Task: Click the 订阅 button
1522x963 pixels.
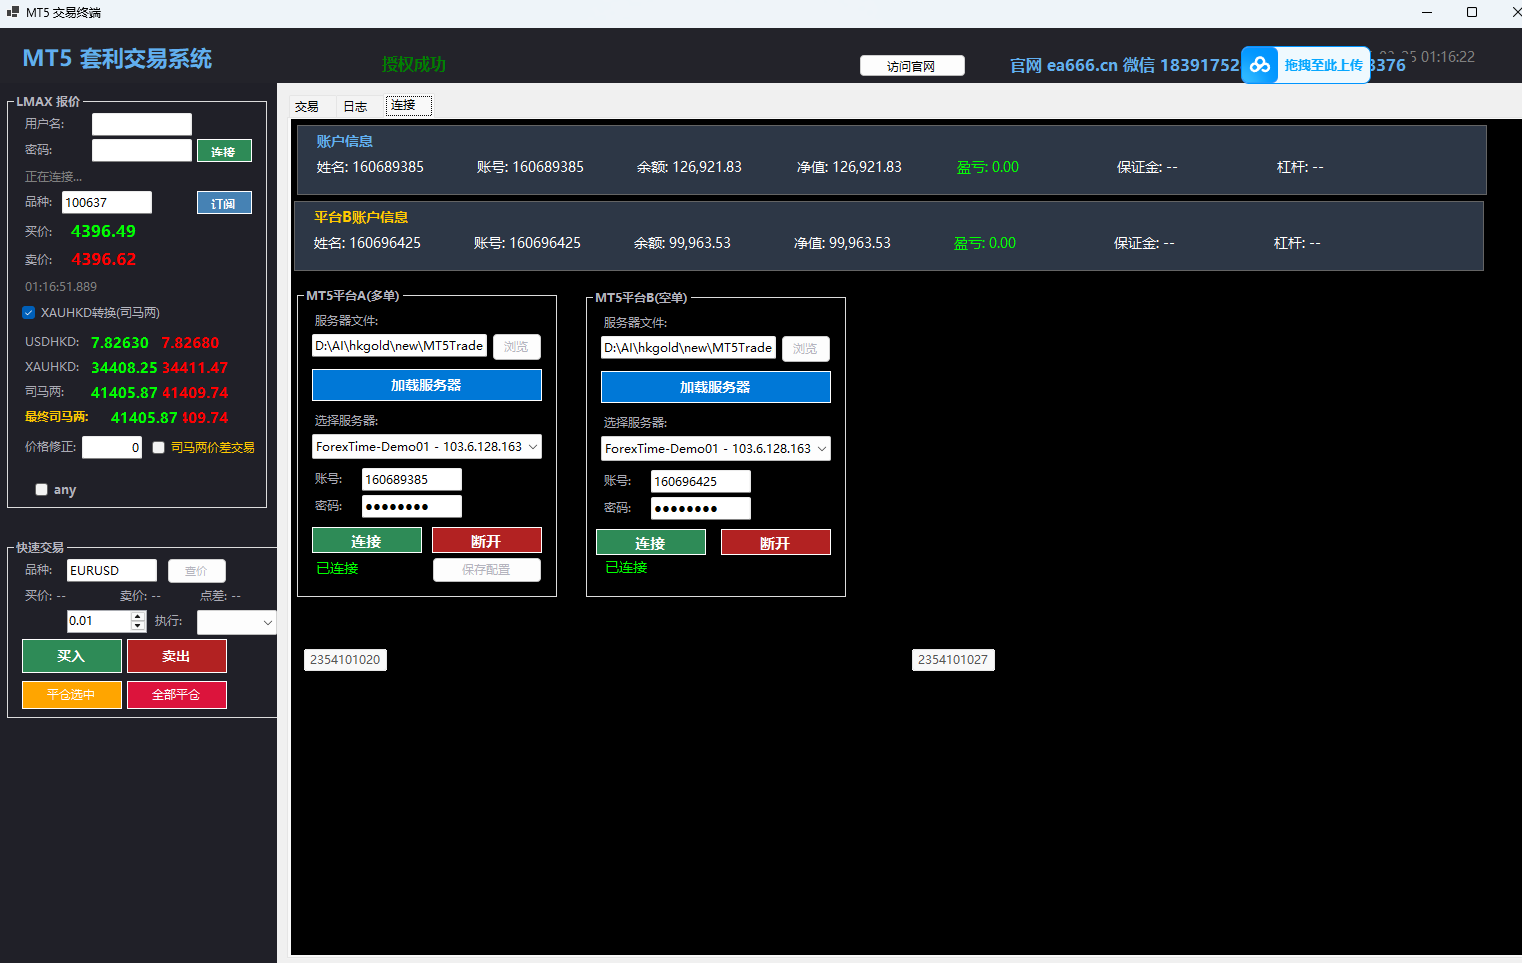Action: [224, 203]
